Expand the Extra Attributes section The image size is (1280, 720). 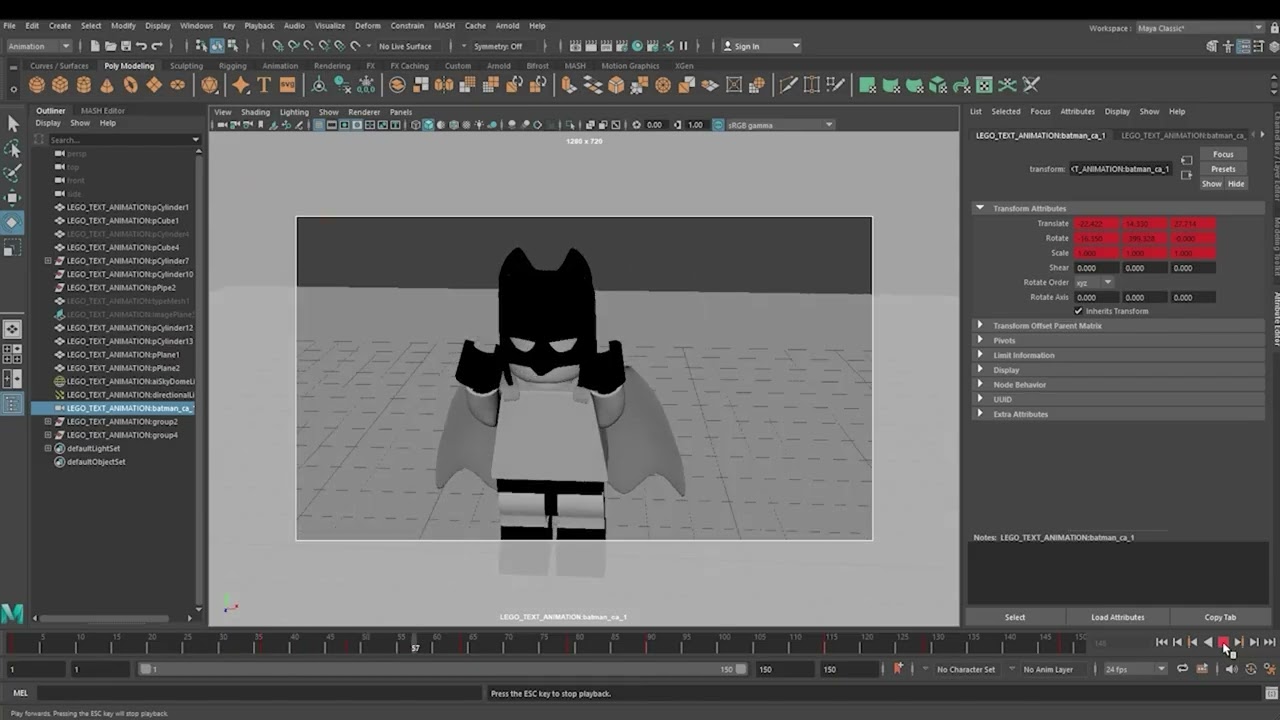coord(980,414)
